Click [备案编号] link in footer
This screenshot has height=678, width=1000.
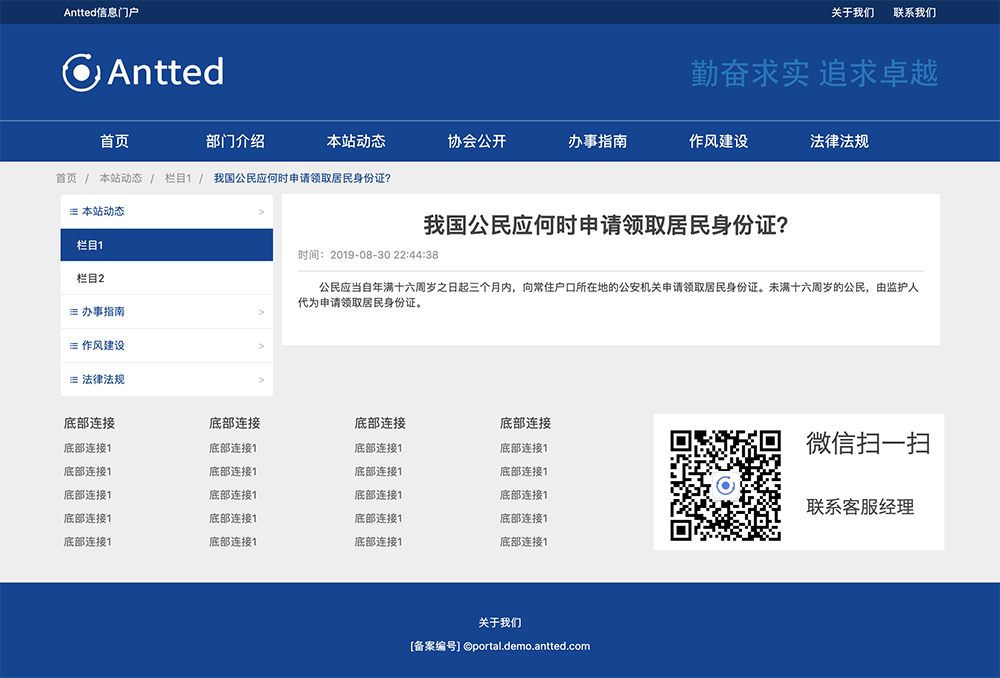click(435, 646)
